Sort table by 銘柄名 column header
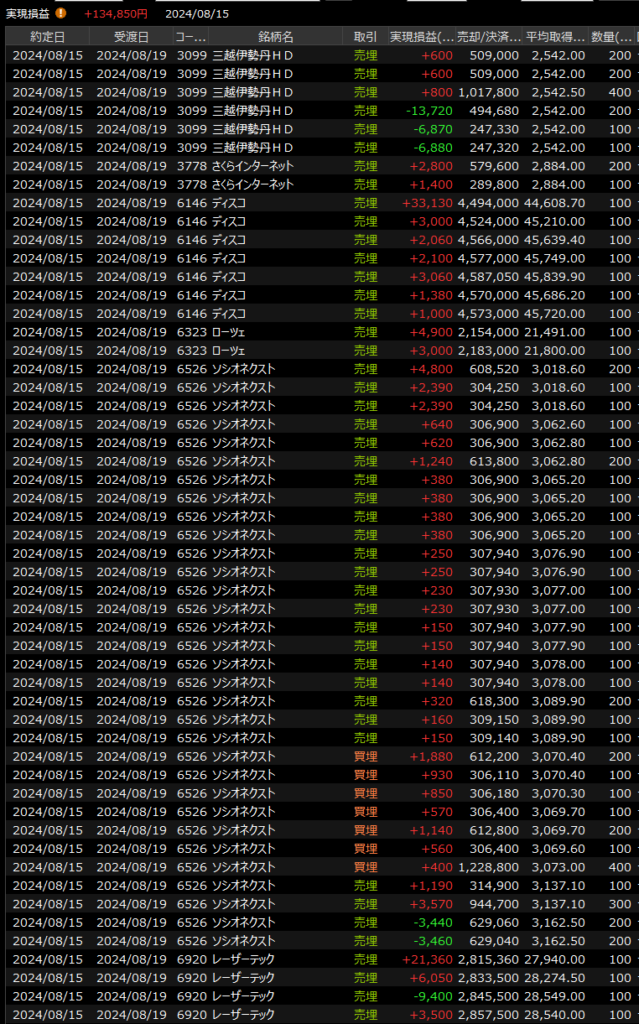 pos(275,36)
